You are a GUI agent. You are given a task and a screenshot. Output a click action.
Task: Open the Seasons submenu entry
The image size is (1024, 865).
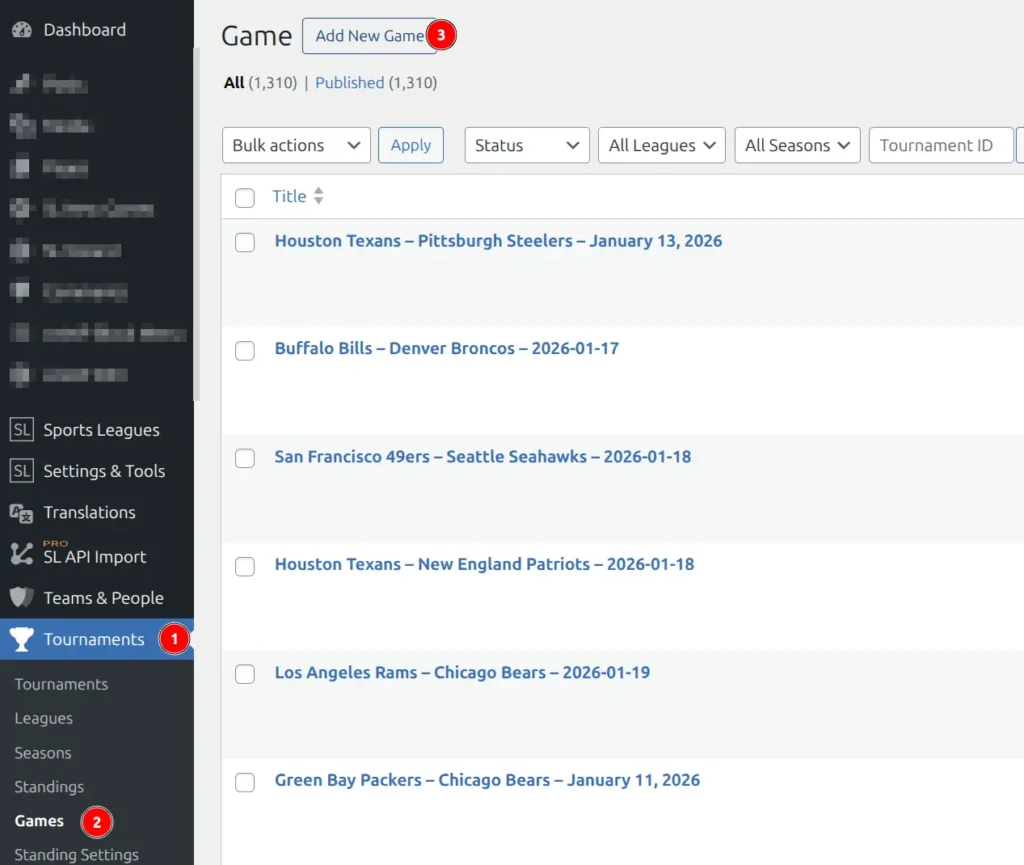[43, 753]
